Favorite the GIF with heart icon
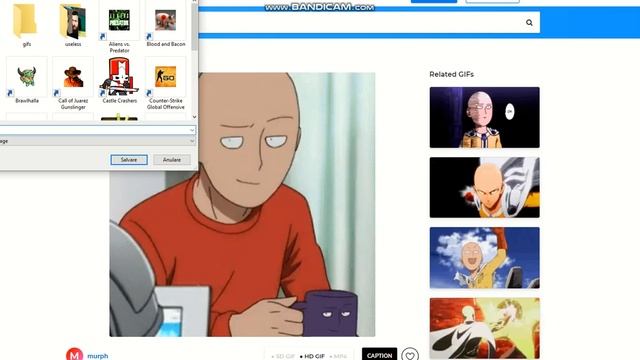This screenshot has width=640, height=360. click(x=410, y=356)
